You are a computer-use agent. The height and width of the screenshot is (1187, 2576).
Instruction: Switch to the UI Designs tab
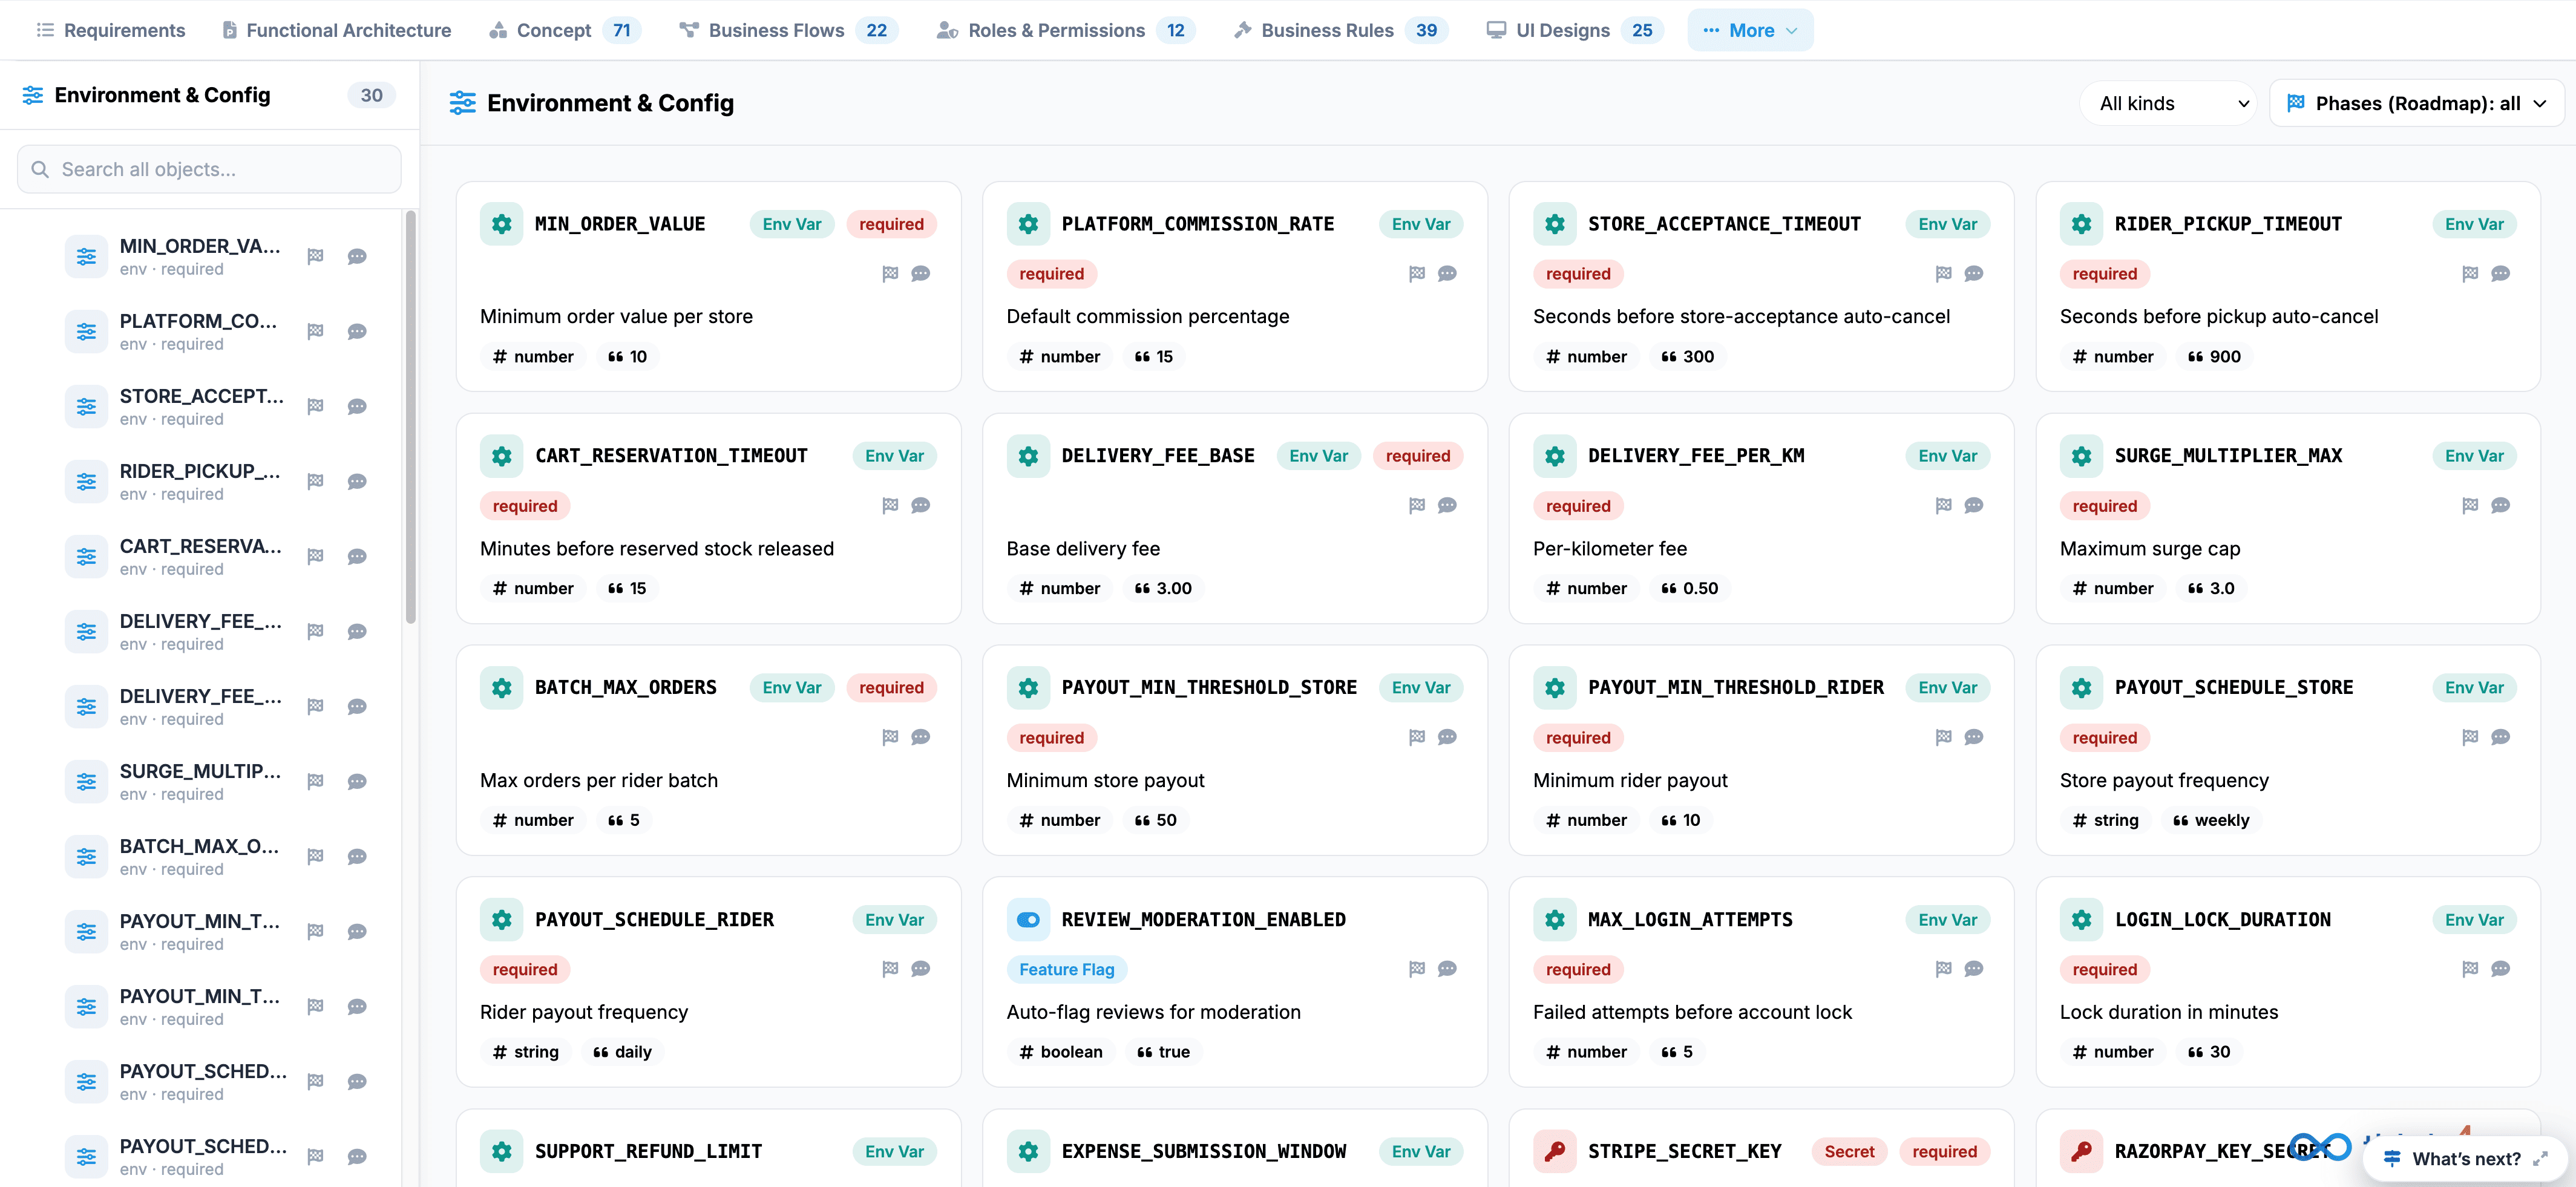point(1574,30)
